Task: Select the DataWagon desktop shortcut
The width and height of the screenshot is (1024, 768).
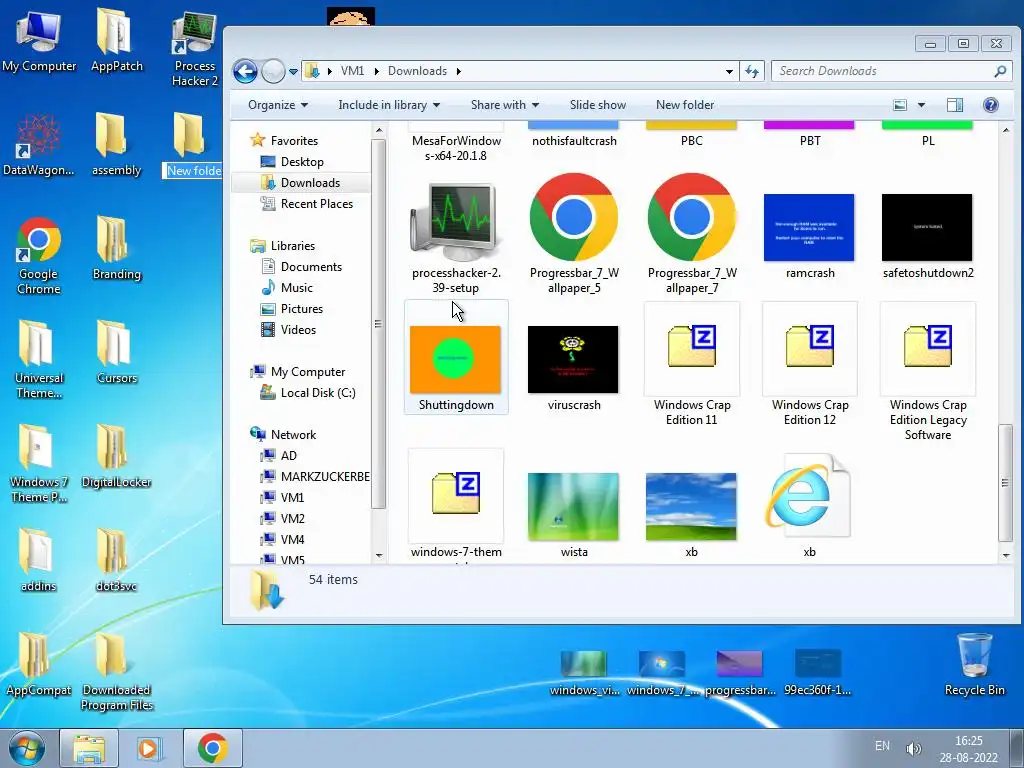Action: coord(39,144)
